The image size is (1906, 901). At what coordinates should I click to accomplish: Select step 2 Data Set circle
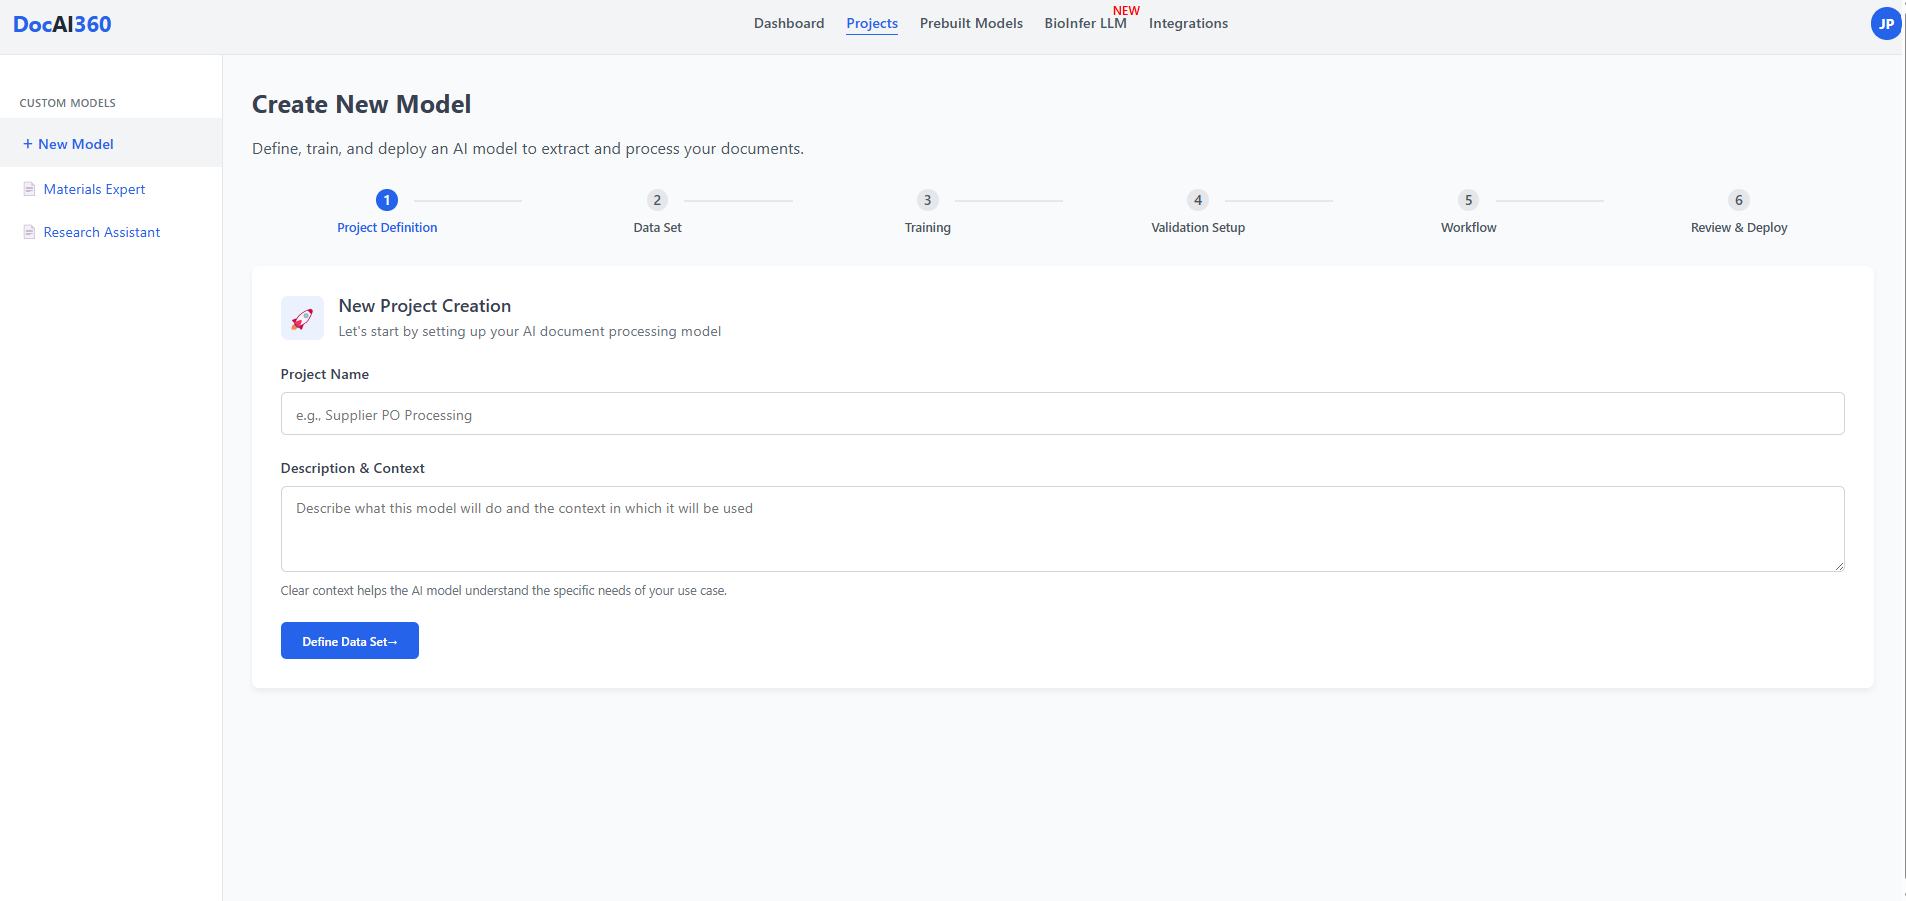coord(657,199)
